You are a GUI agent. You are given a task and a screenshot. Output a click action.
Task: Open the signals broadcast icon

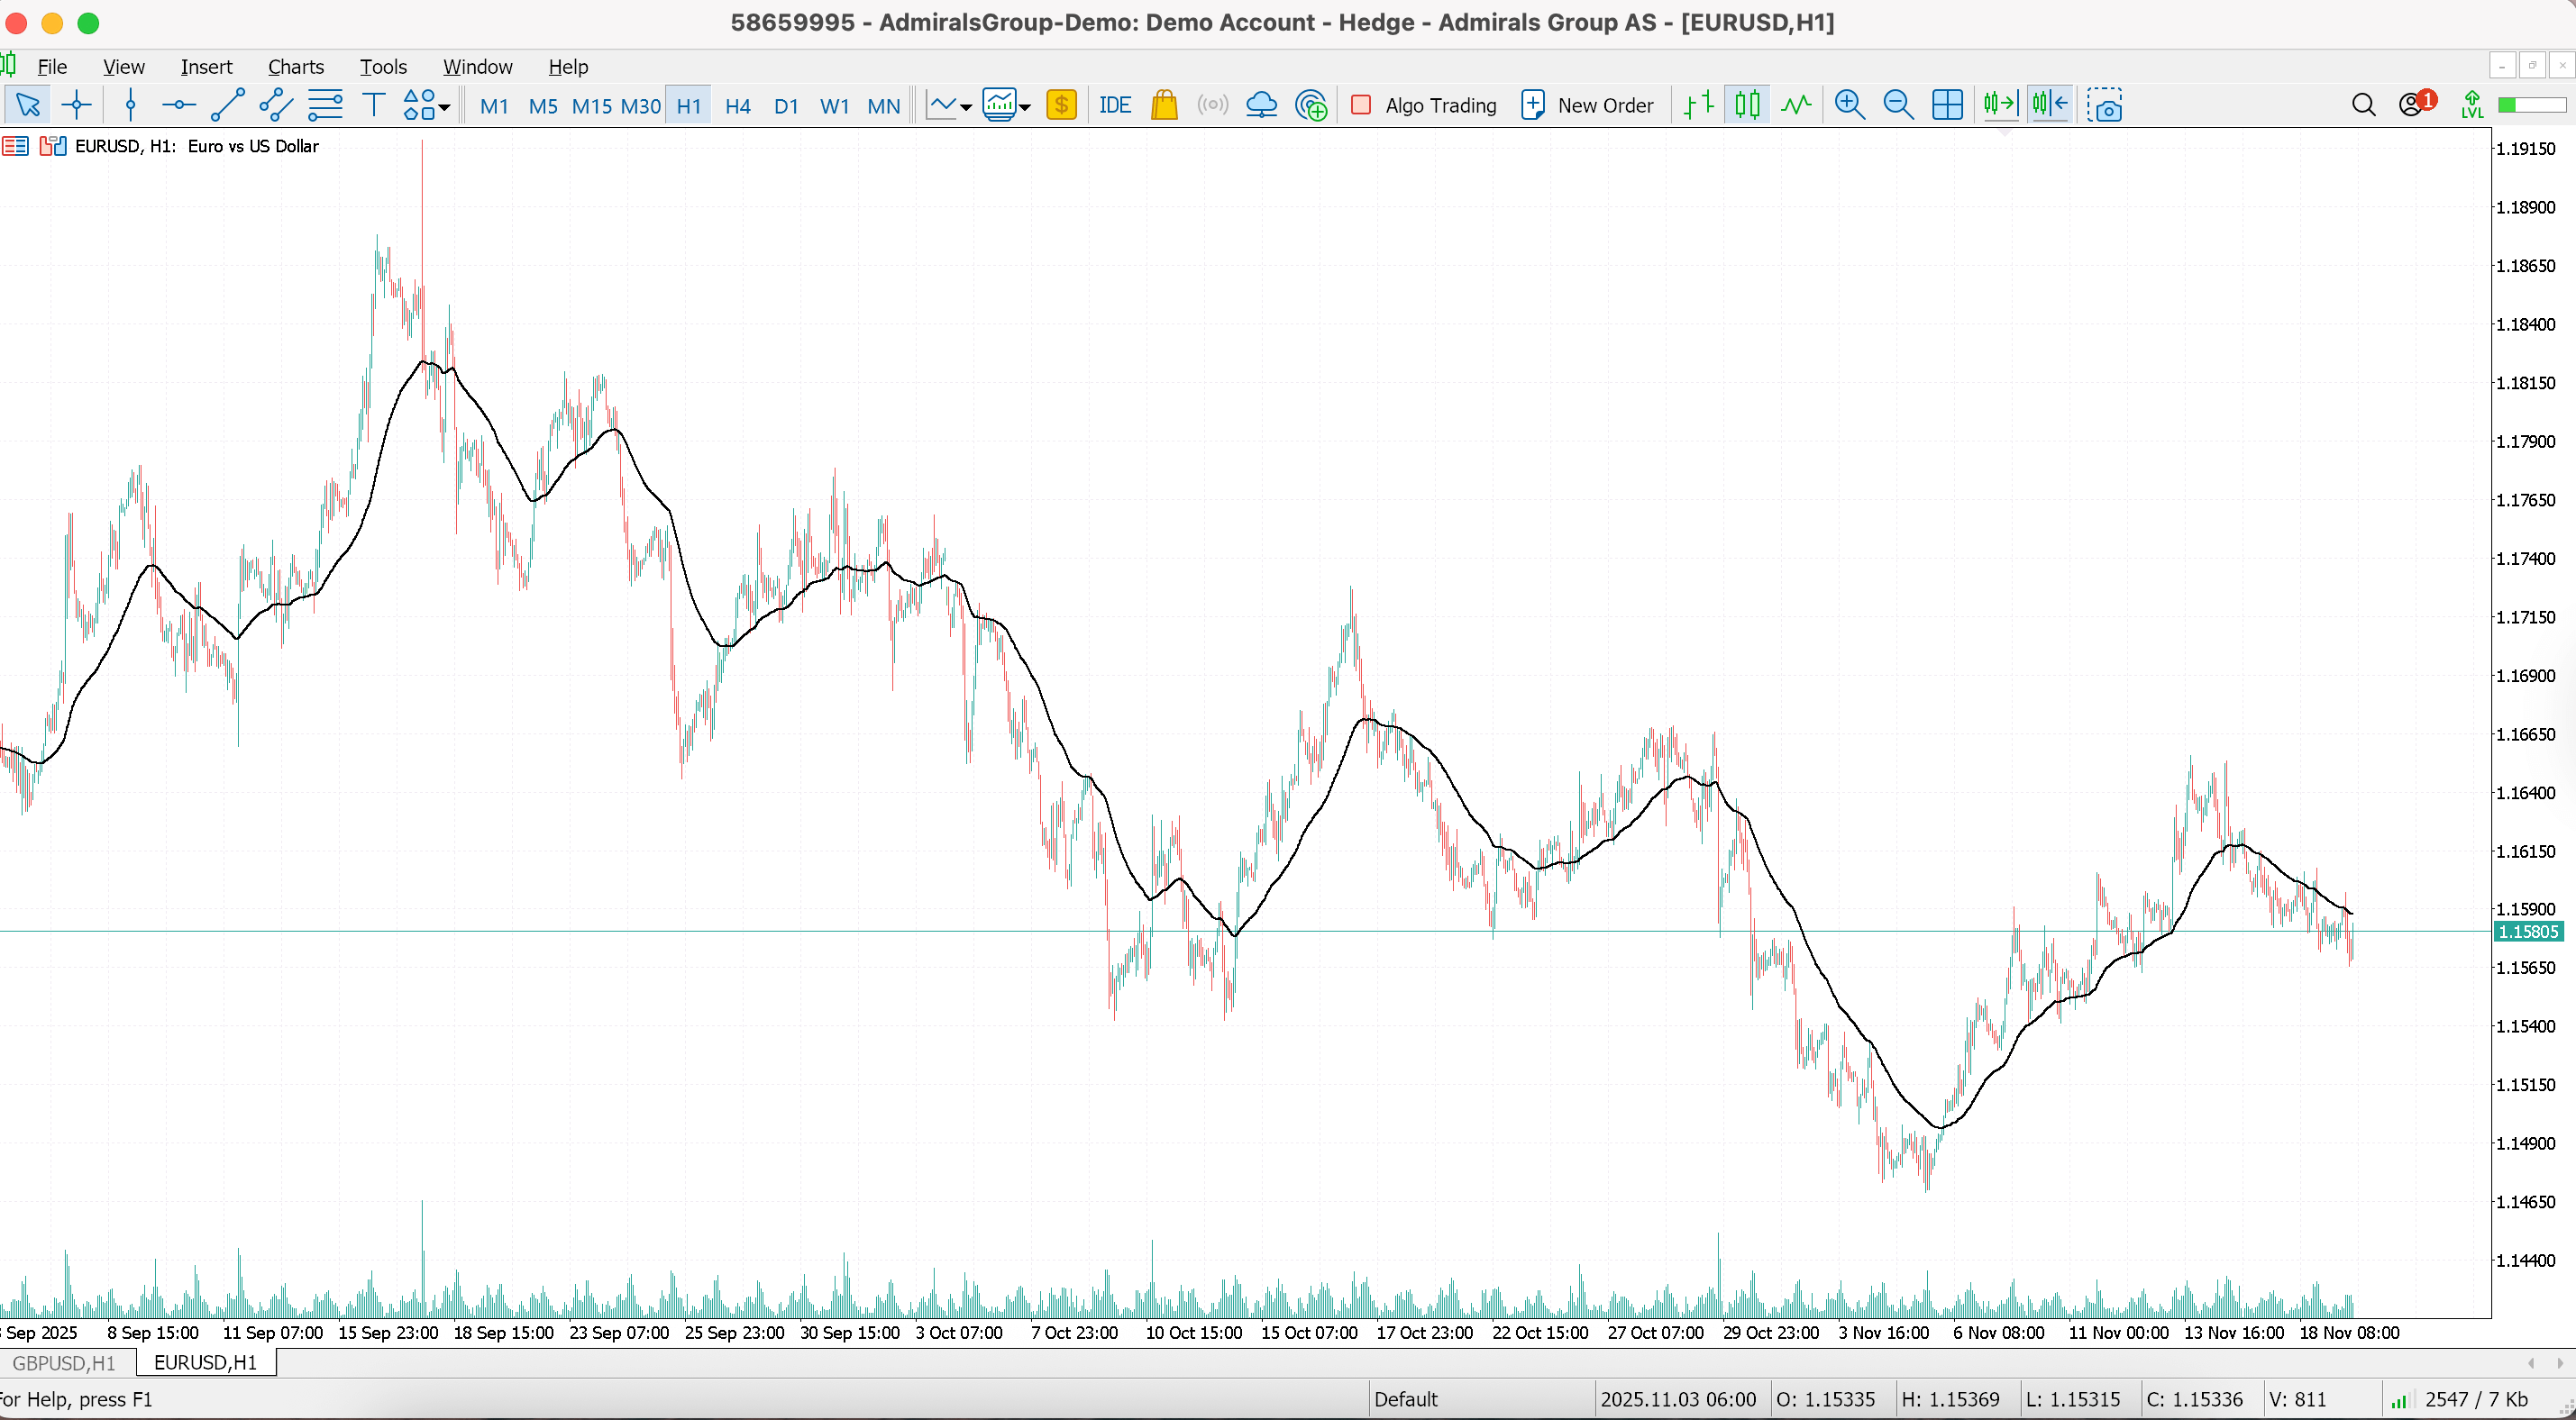[1213, 105]
